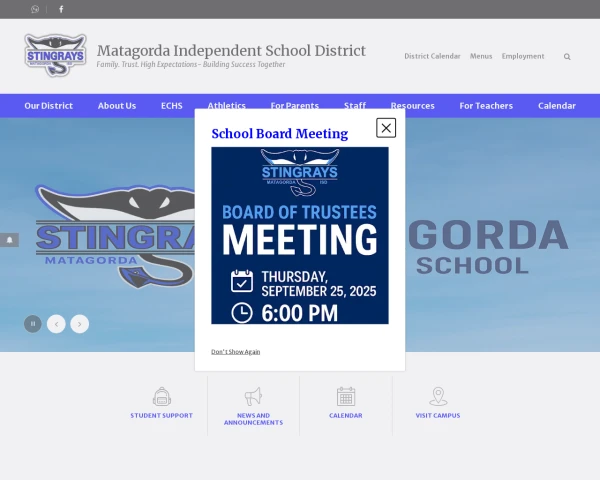Open the site search magnifier icon
Screen dimensions: 600x480
567,57
